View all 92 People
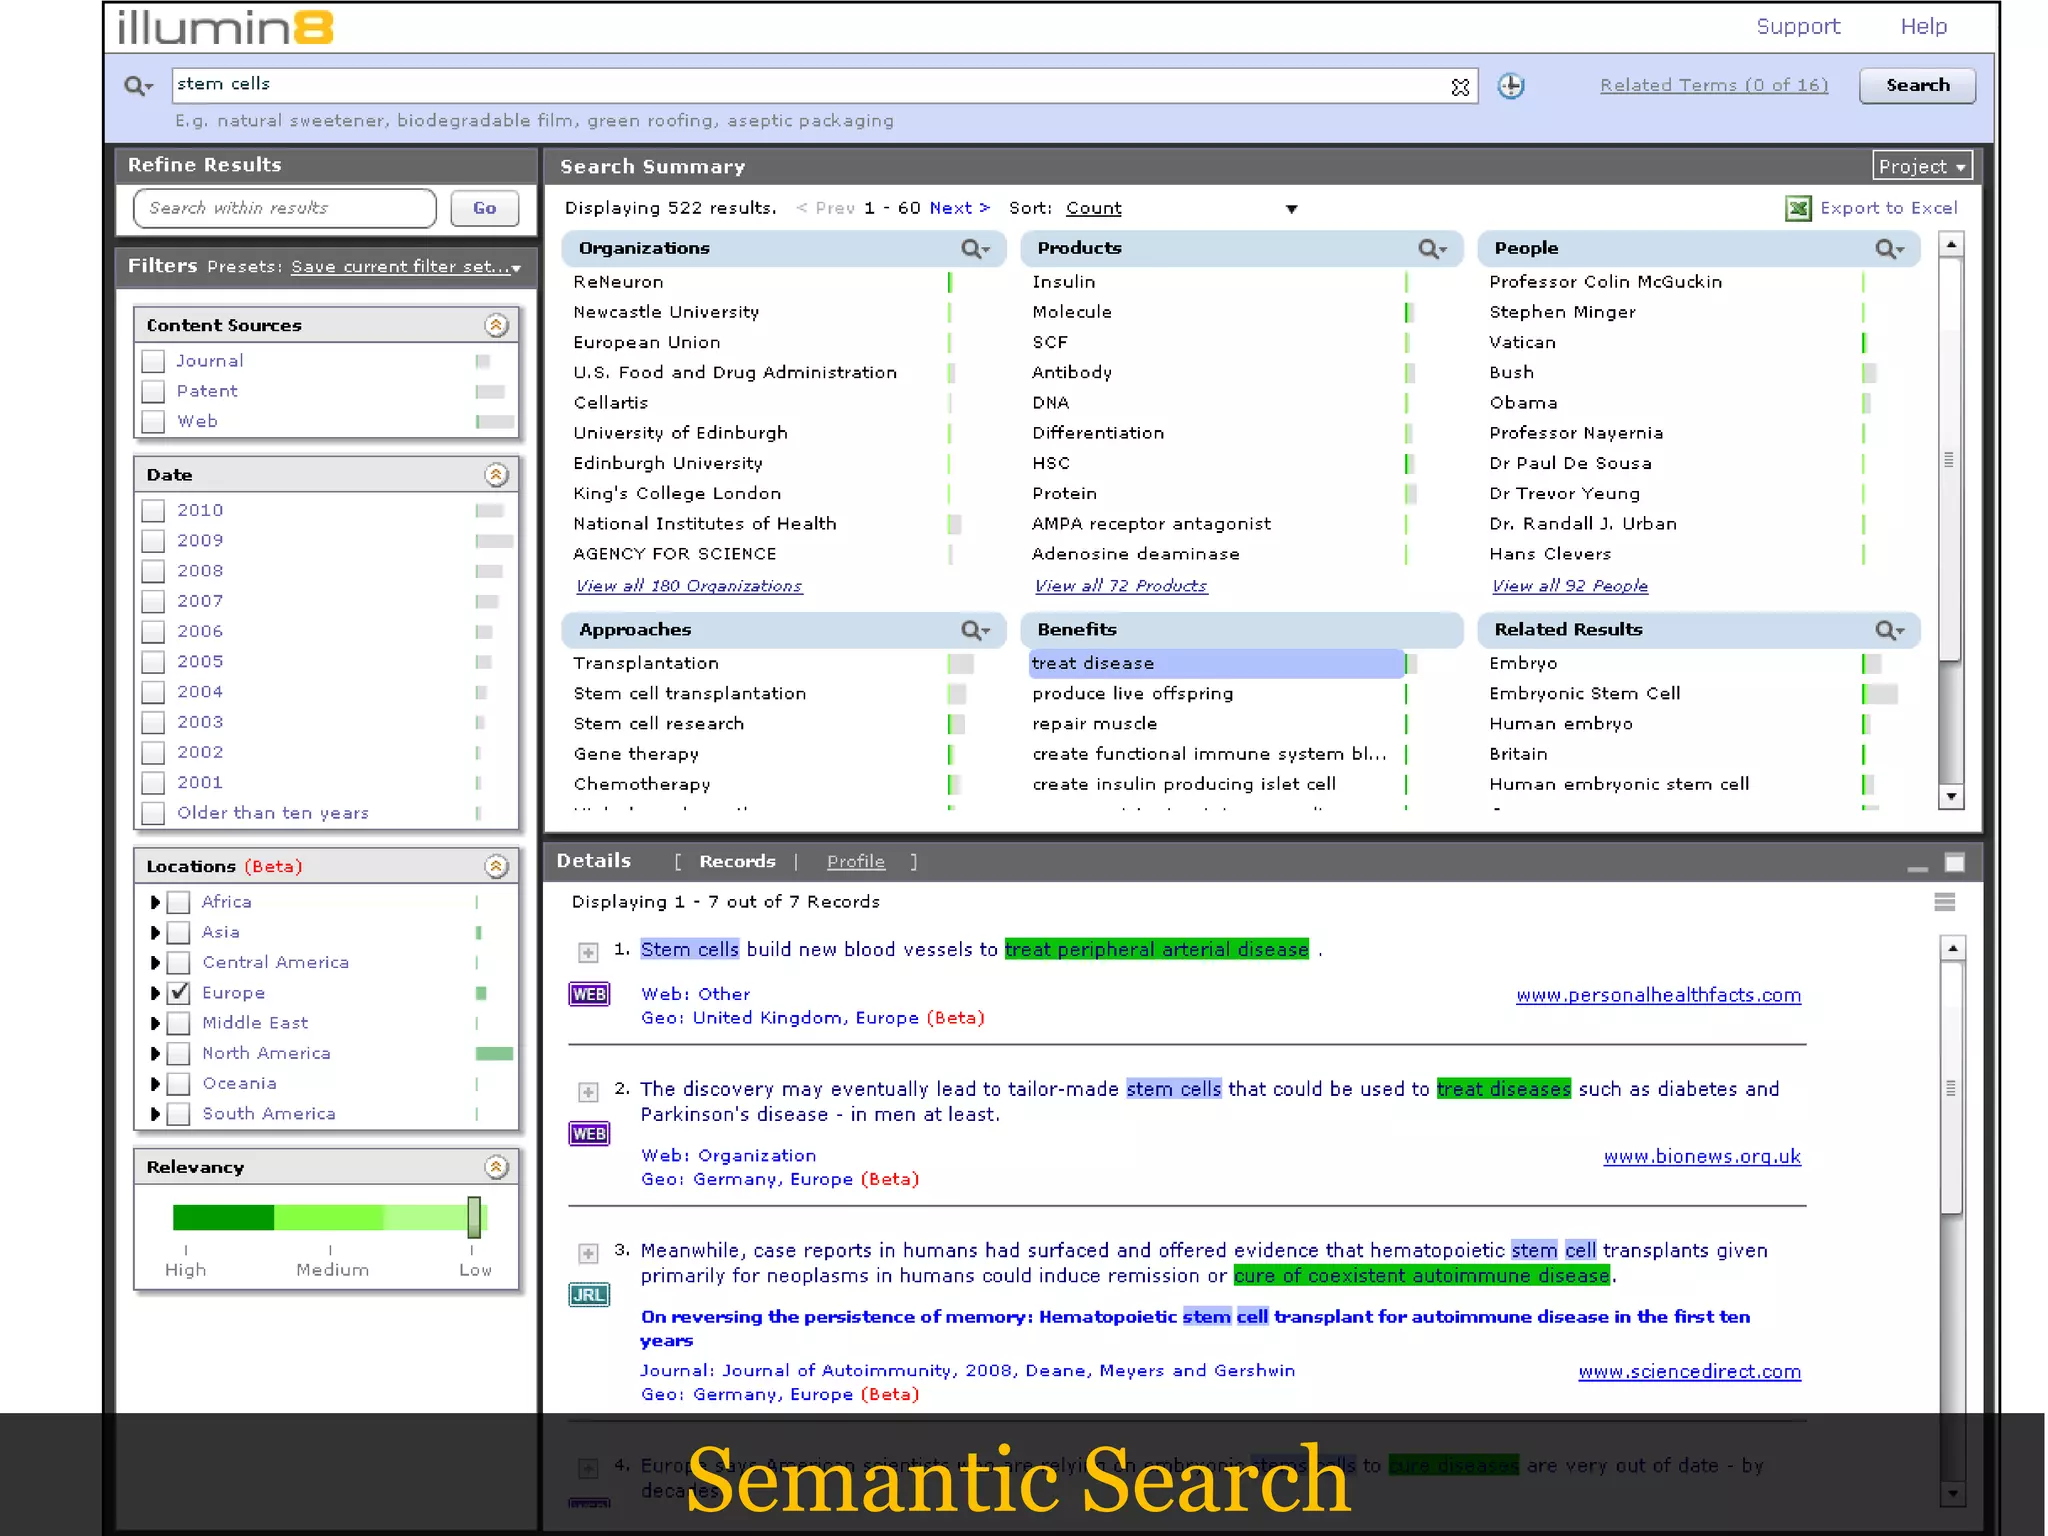This screenshot has width=2048, height=1536. click(1569, 586)
